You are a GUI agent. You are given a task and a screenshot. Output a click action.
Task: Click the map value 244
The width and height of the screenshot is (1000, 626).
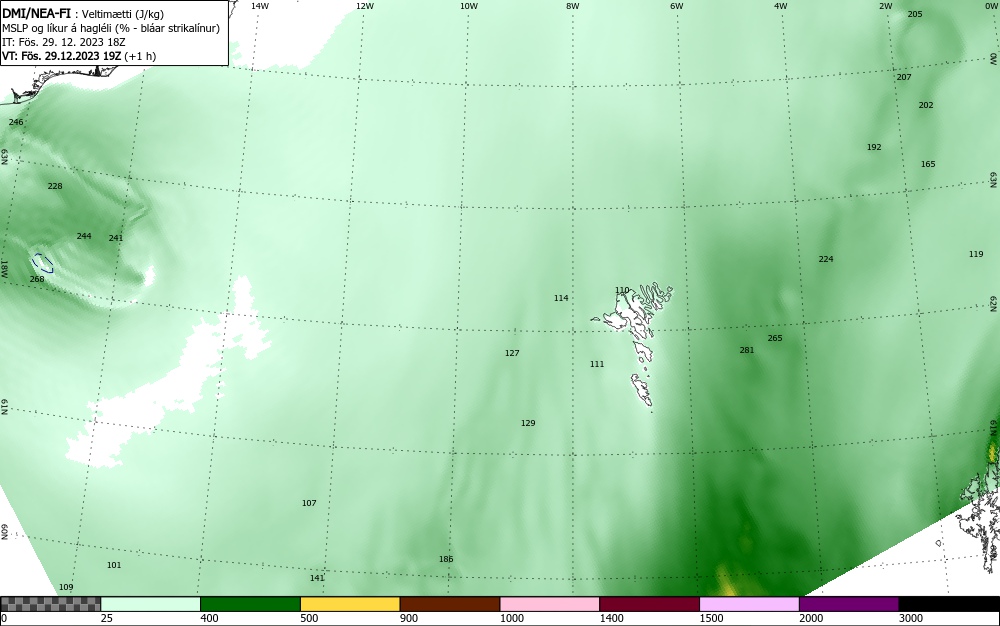pyautogui.click(x=84, y=236)
